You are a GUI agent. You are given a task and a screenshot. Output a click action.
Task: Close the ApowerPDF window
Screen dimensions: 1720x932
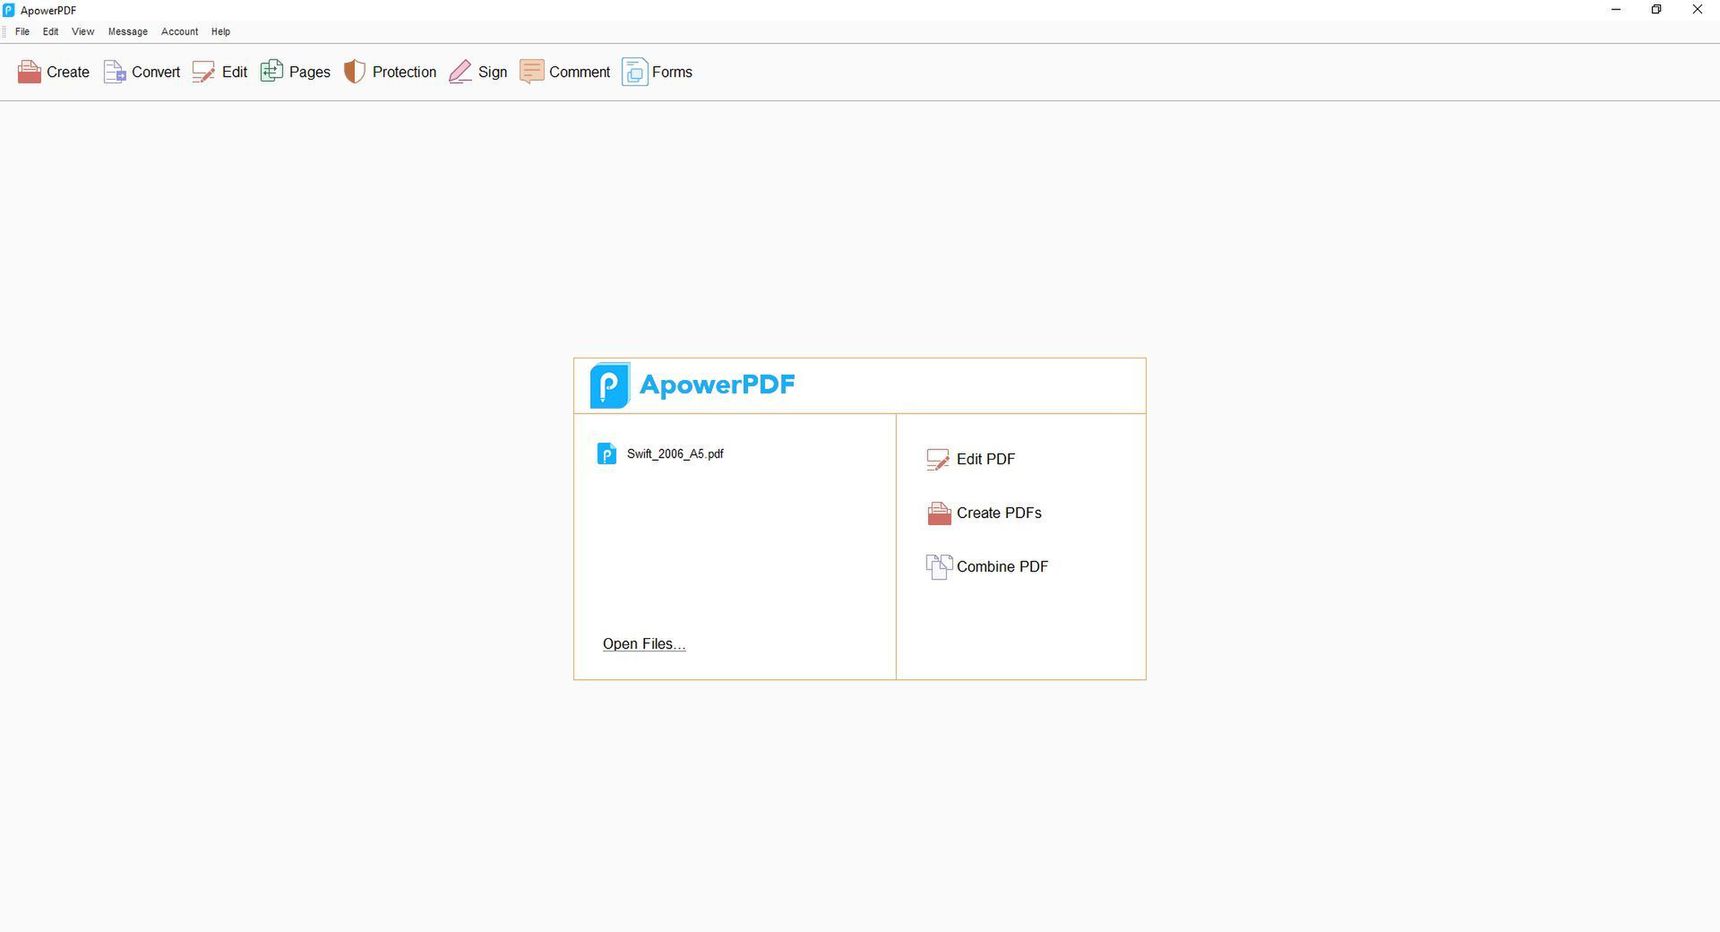tap(1697, 10)
